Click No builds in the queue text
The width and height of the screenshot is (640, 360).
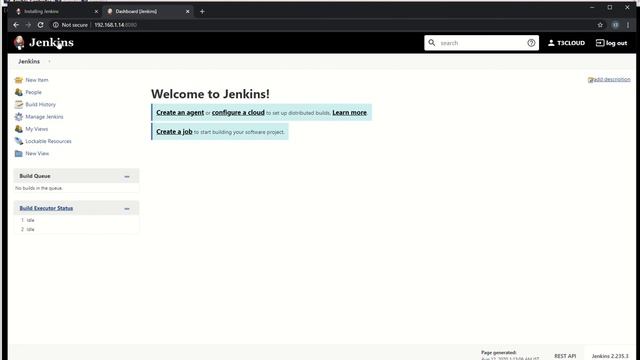click(x=39, y=188)
